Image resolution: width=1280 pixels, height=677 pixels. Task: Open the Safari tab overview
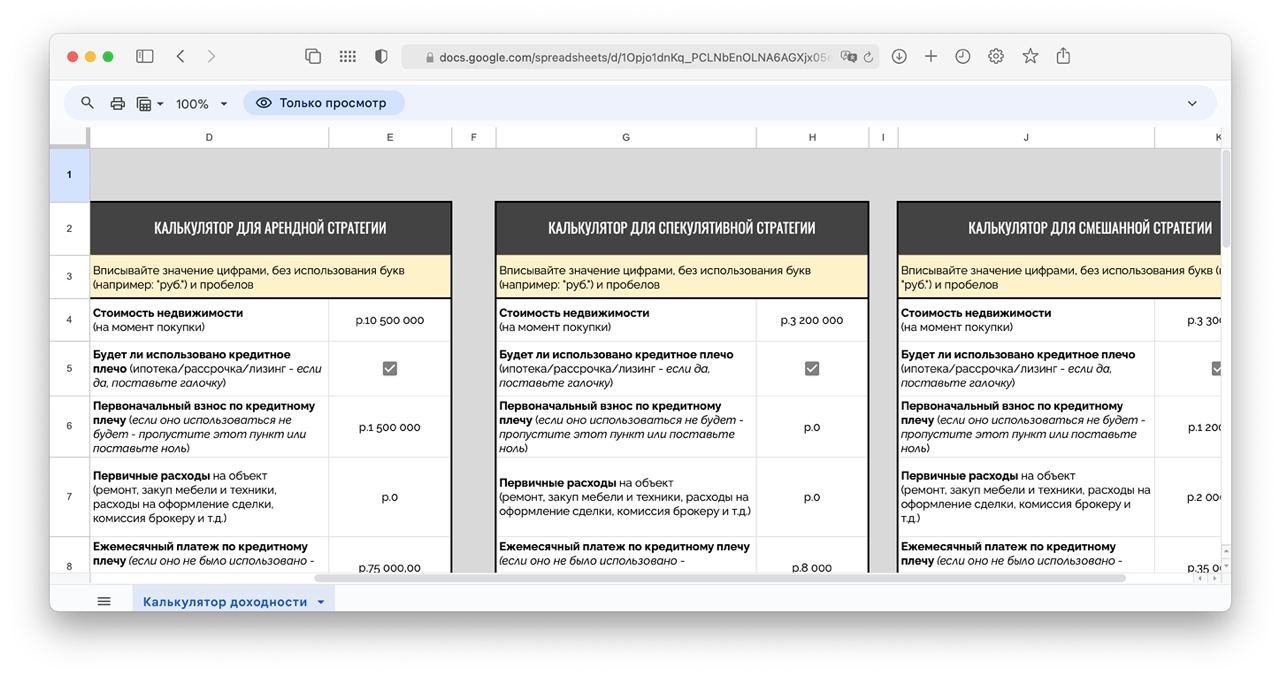point(313,57)
